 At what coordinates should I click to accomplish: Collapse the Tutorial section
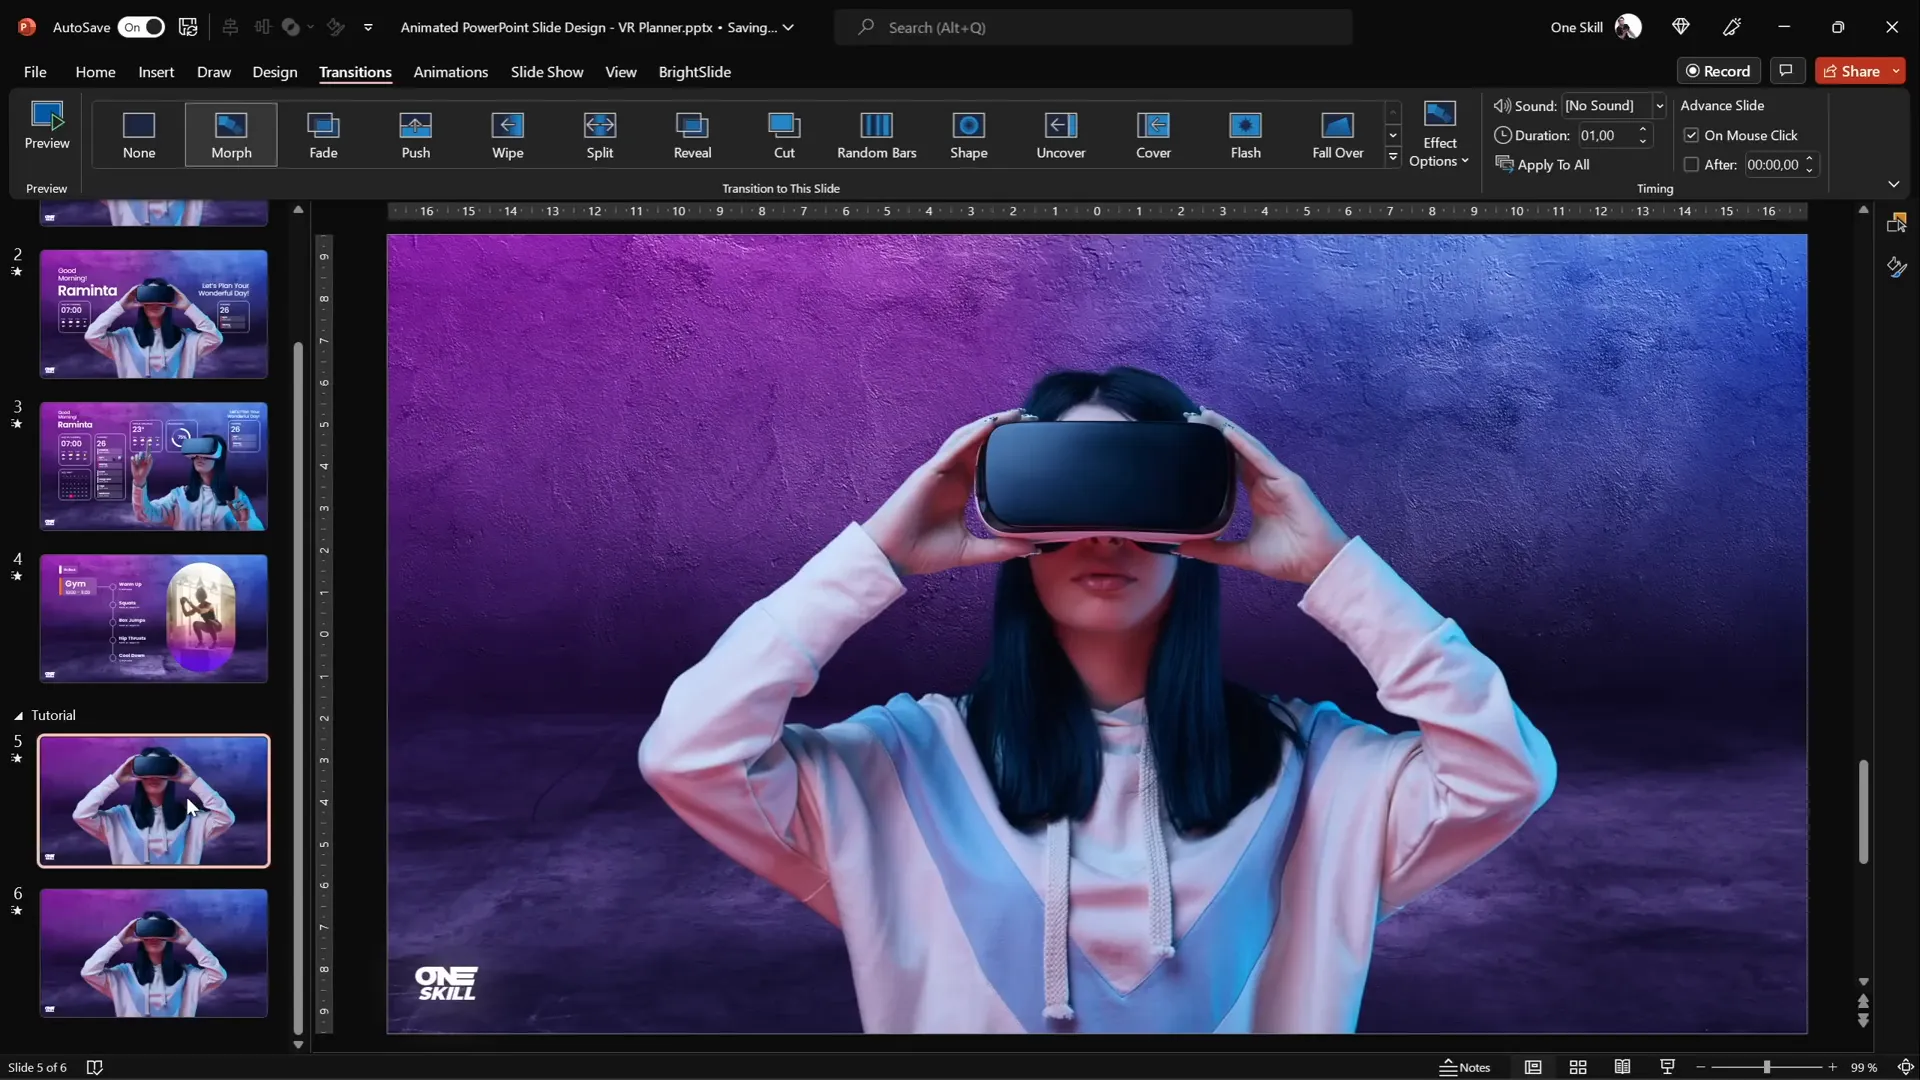coord(18,716)
